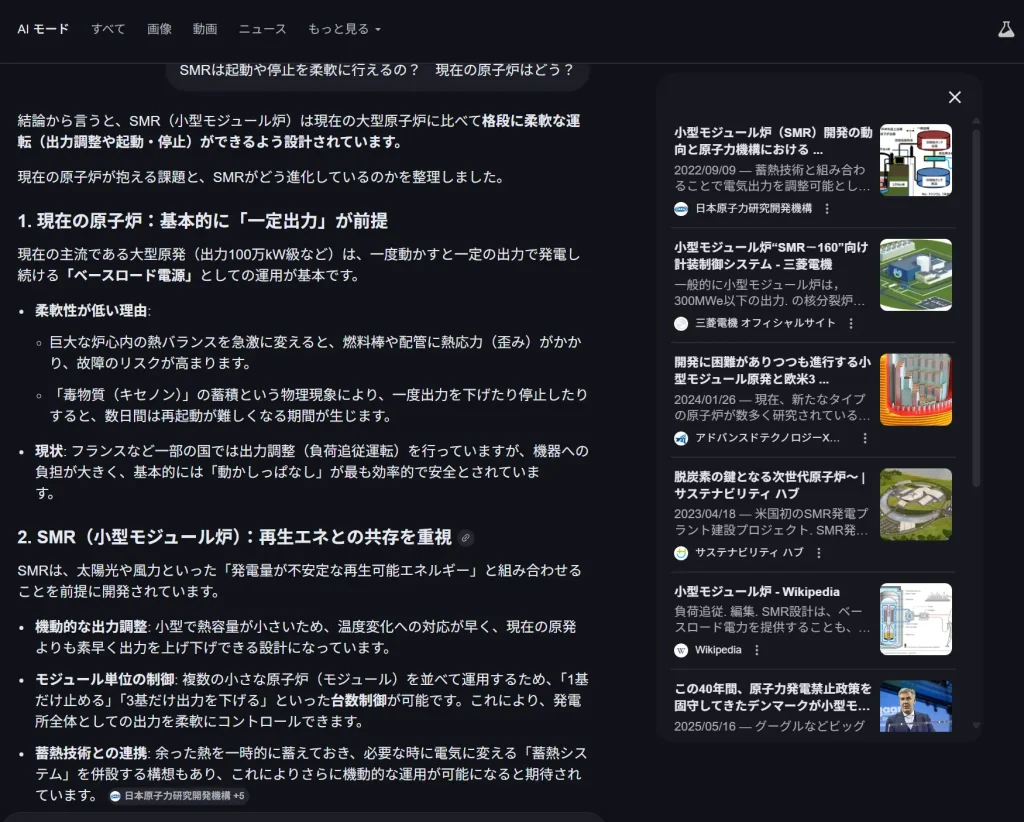
Task: Open three-dot menu for 三菱電機 オフィシャルサイト
Action: 851,324
